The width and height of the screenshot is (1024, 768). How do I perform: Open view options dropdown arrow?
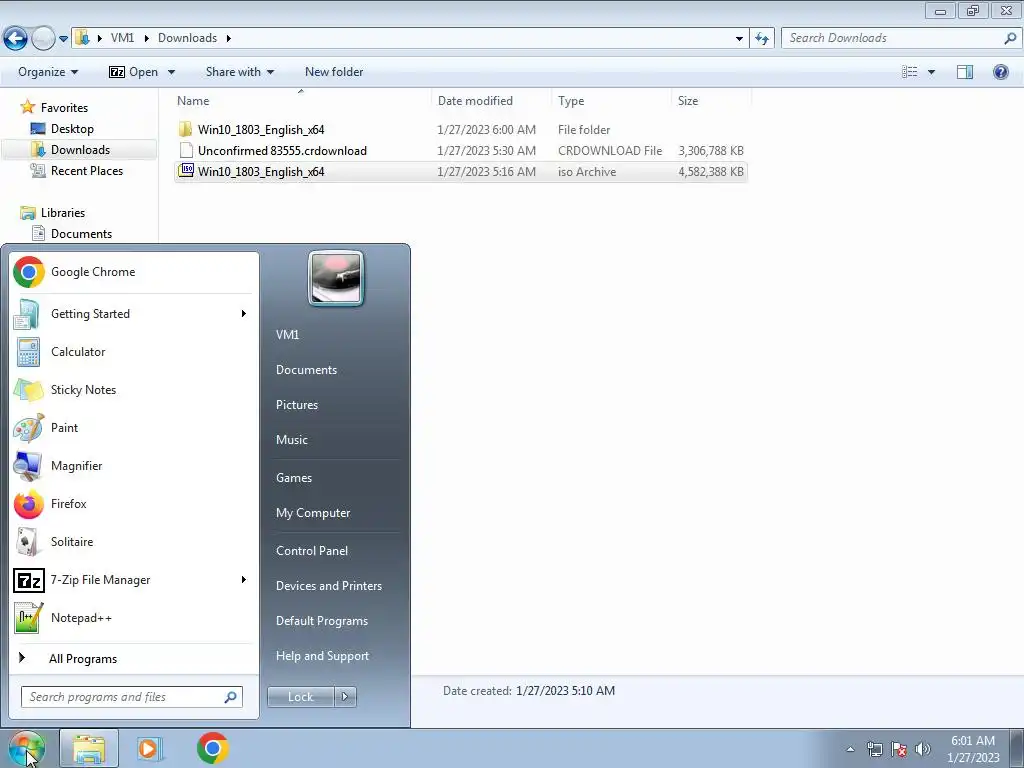931,72
